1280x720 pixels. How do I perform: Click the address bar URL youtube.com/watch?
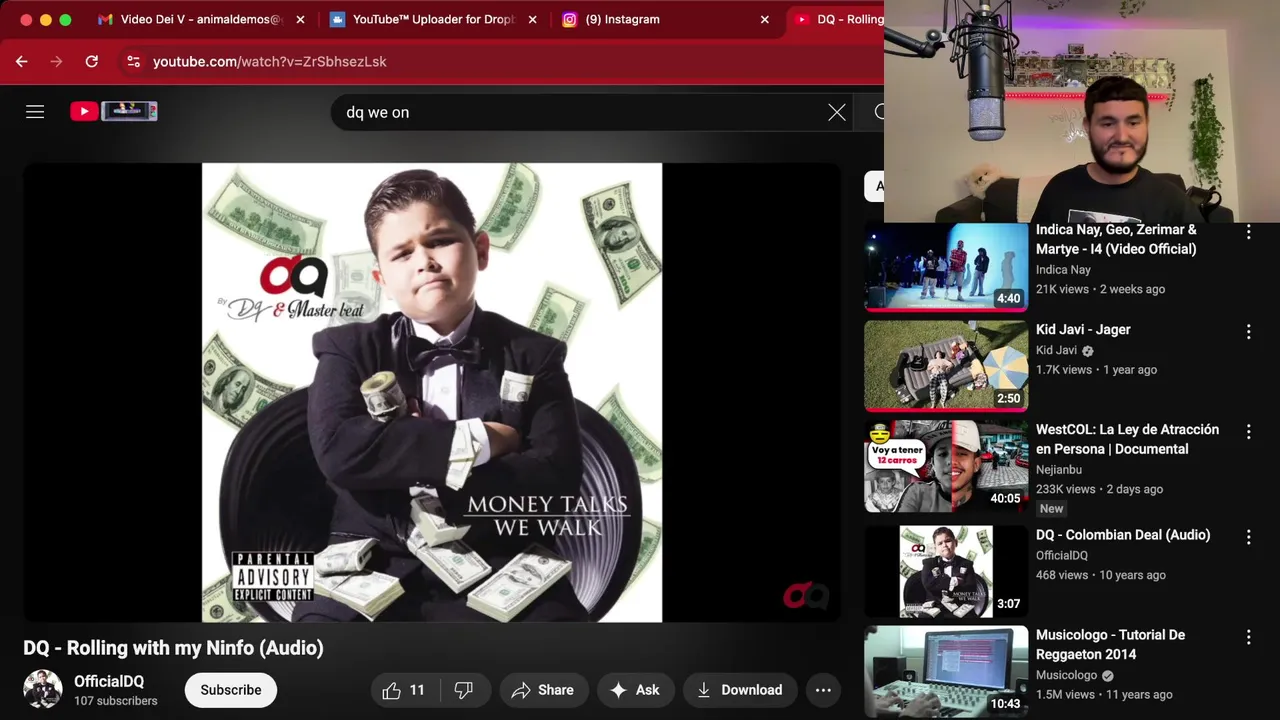269,61
